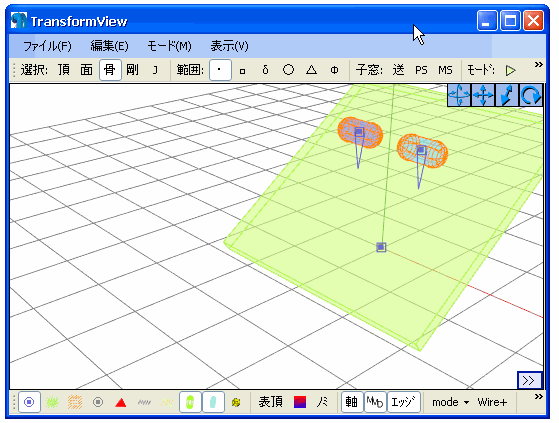Click the rotate-axis view gizmo icon

(459, 95)
